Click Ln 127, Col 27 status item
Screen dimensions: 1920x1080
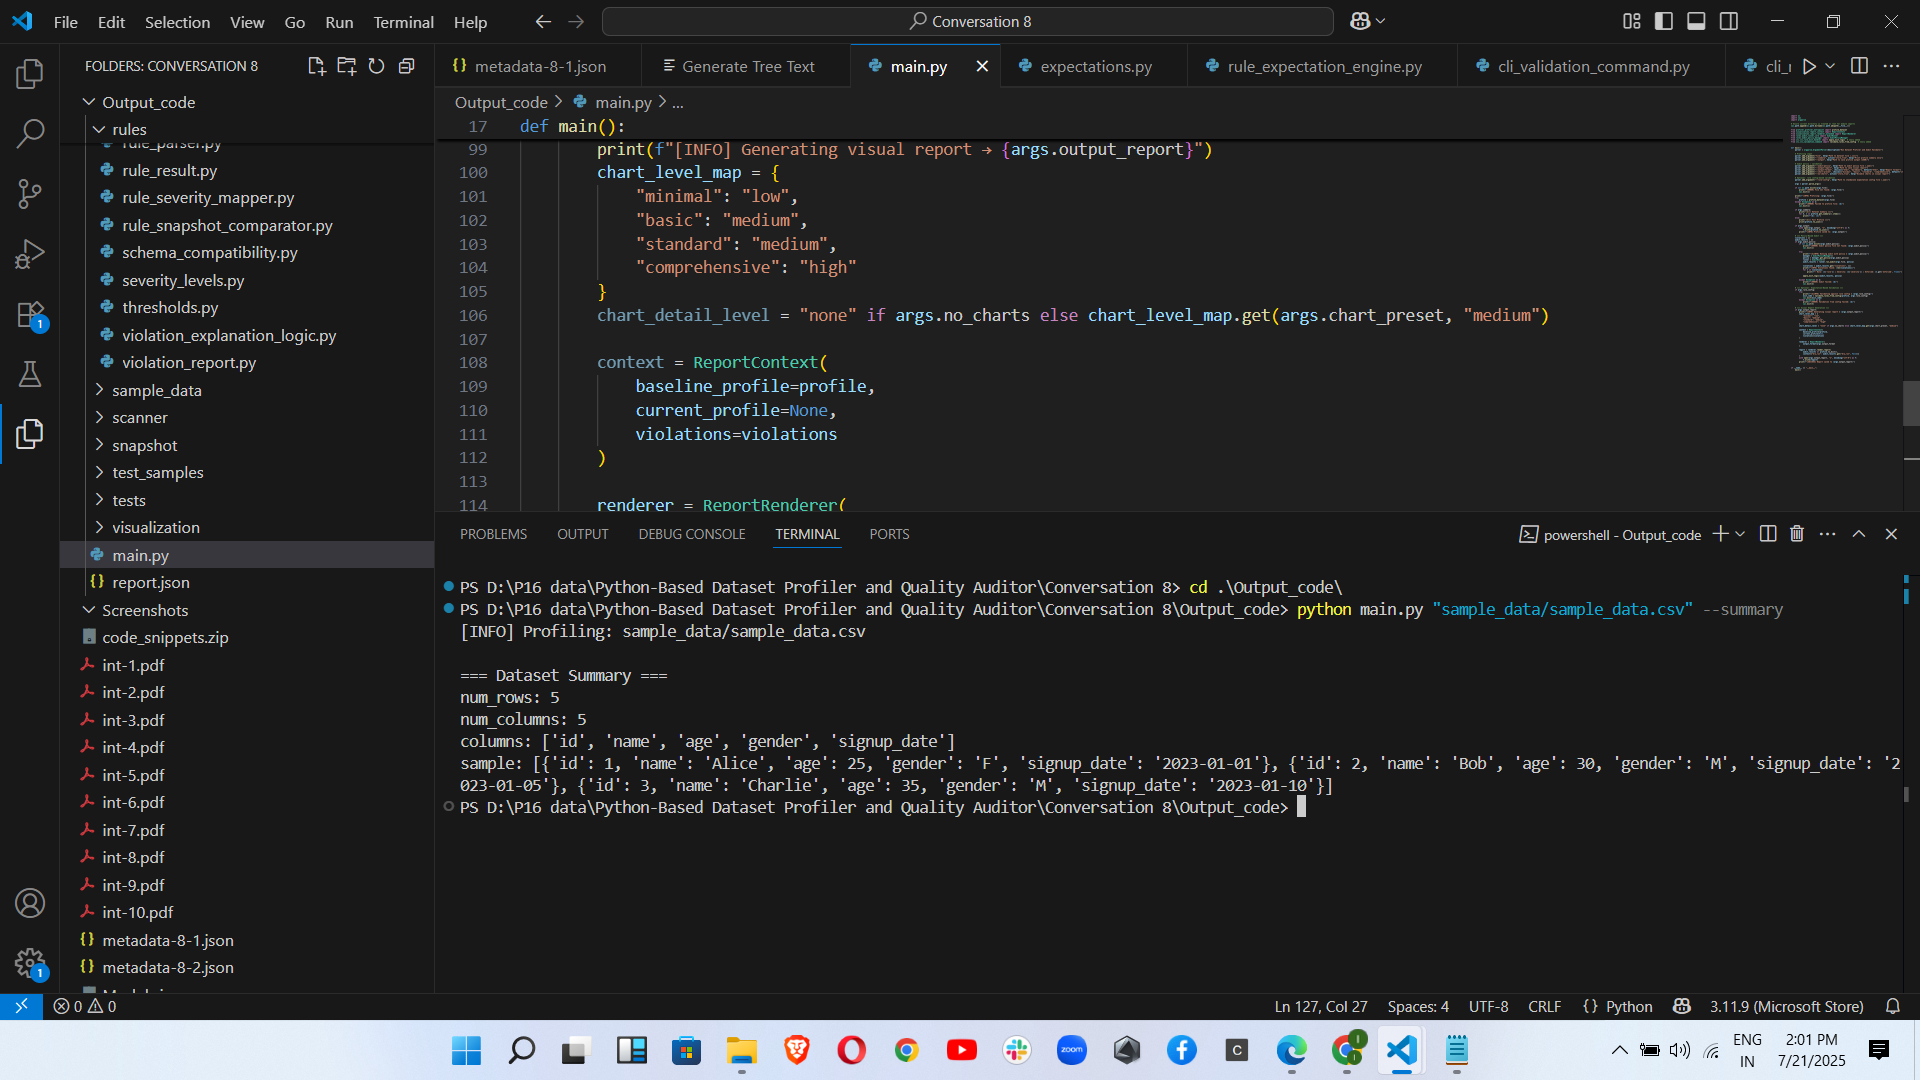[1320, 1006]
